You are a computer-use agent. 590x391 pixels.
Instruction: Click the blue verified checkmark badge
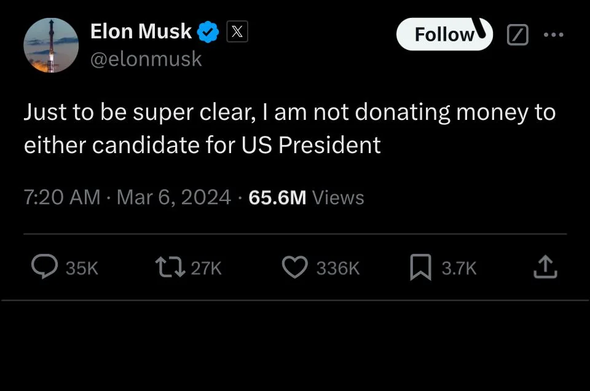(208, 32)
